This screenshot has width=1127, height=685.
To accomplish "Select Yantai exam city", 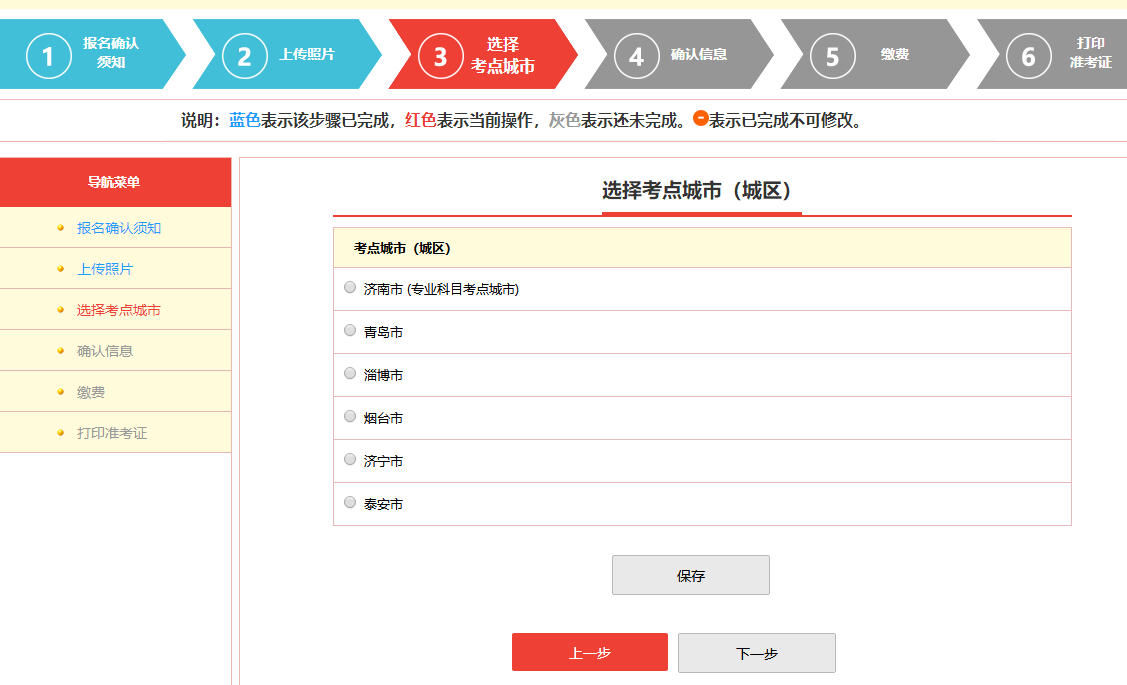I will (x=350, y=417).
